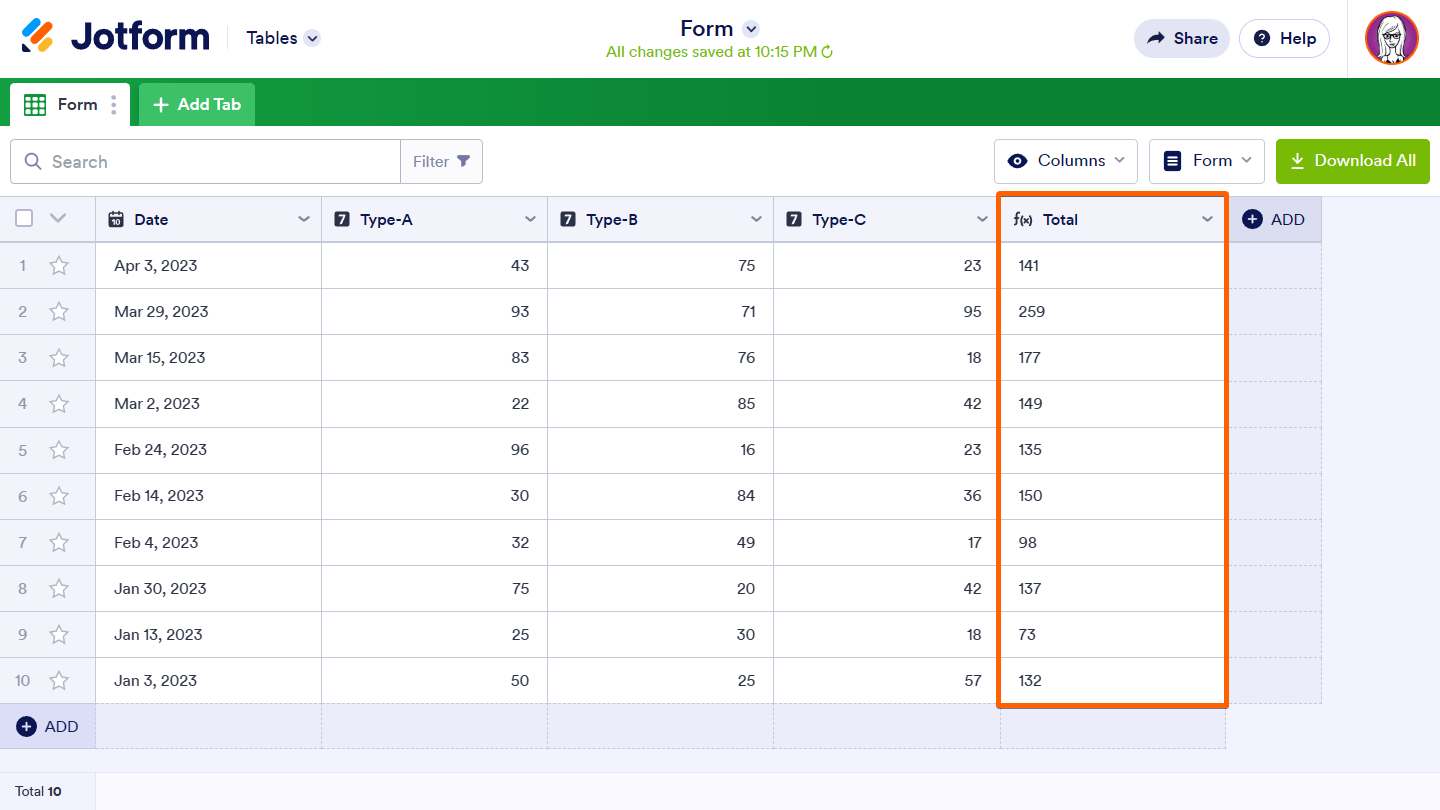1440x810 pixels.
Task: Star the Feb 14, 2023 row
Action: (x=59, y=496)
